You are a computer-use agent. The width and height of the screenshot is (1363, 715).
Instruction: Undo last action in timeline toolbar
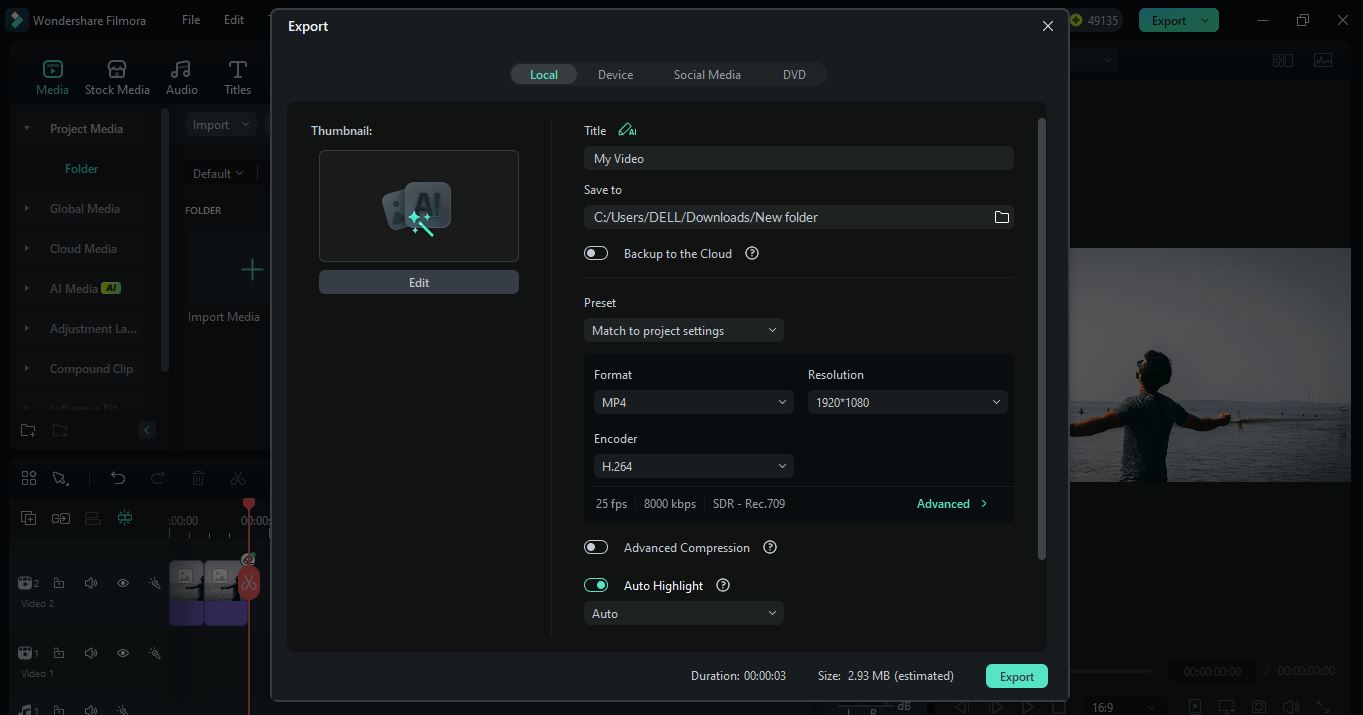pyautogui.click(x=118, y=478)
